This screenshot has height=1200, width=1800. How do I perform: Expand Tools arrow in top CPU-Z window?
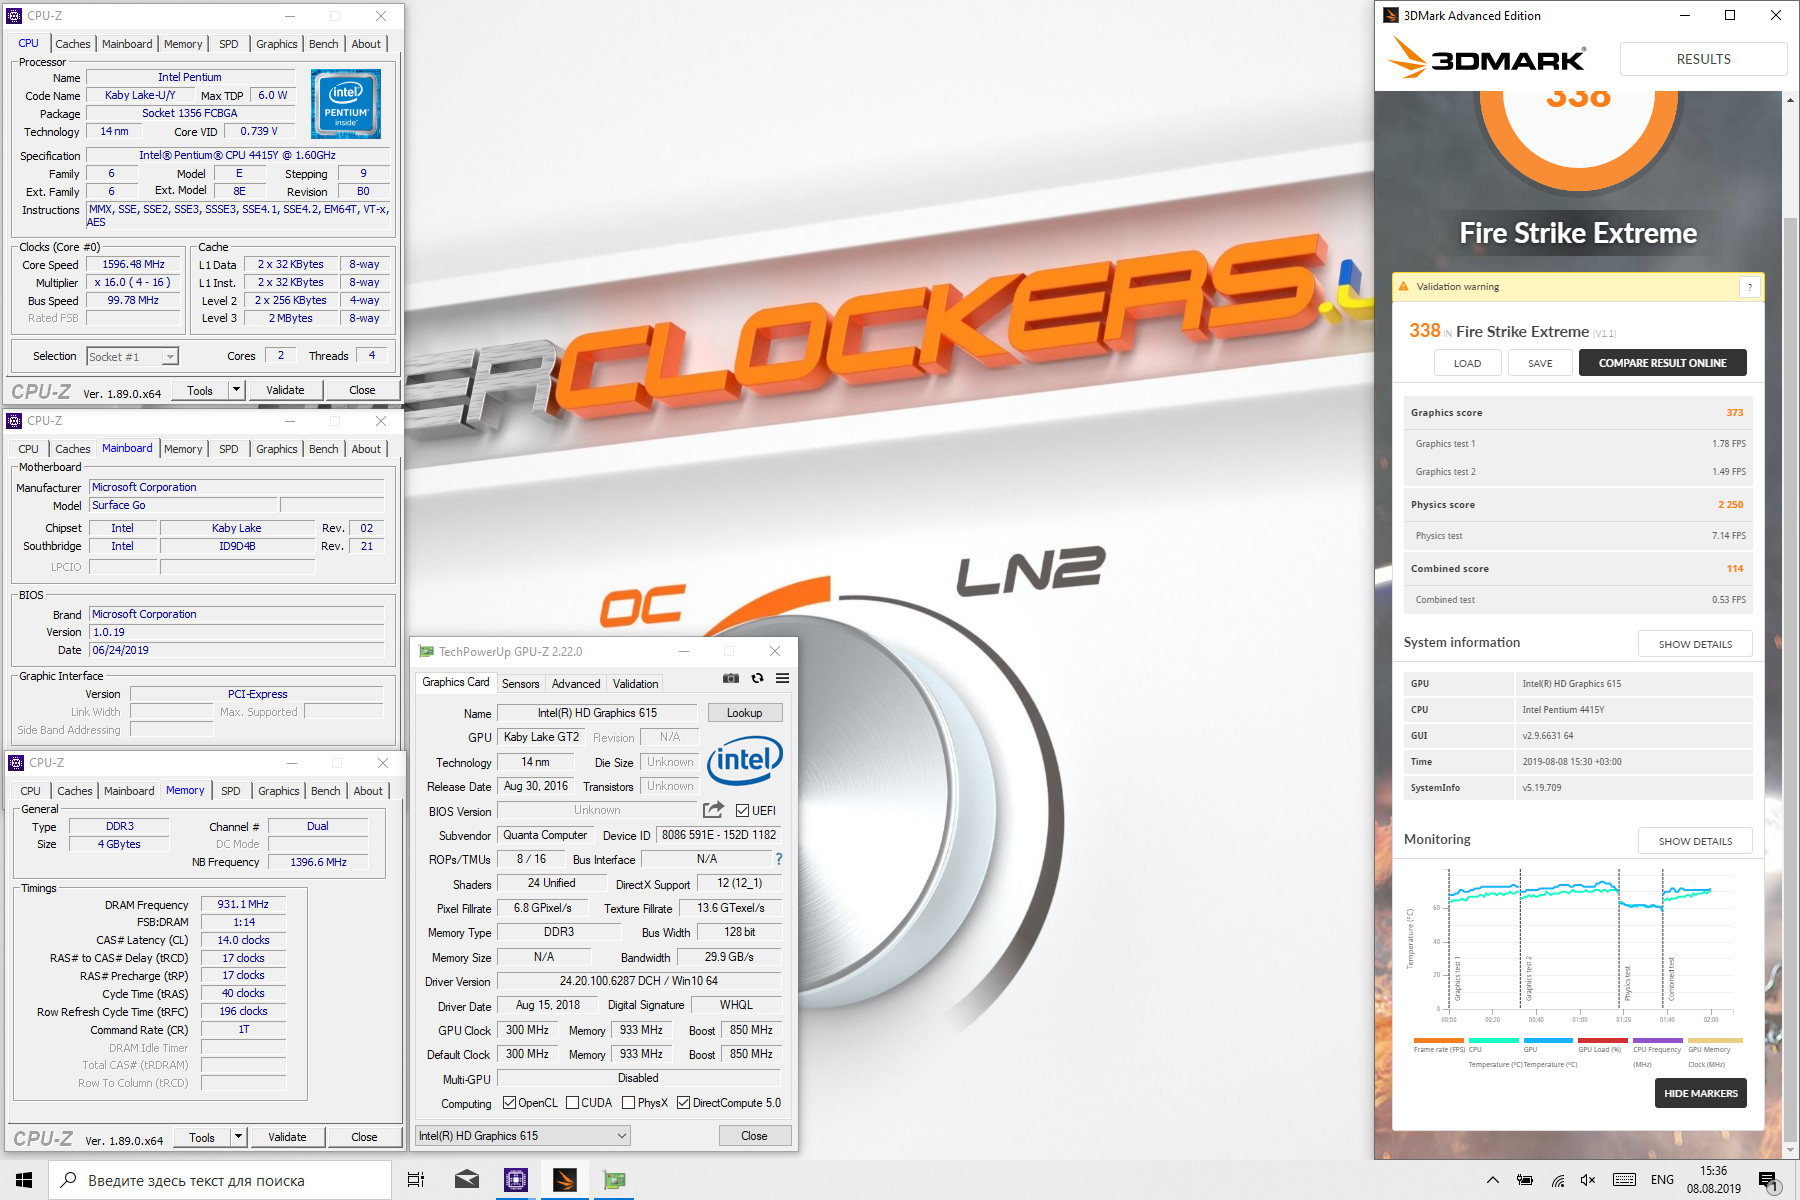click(237, 390)
